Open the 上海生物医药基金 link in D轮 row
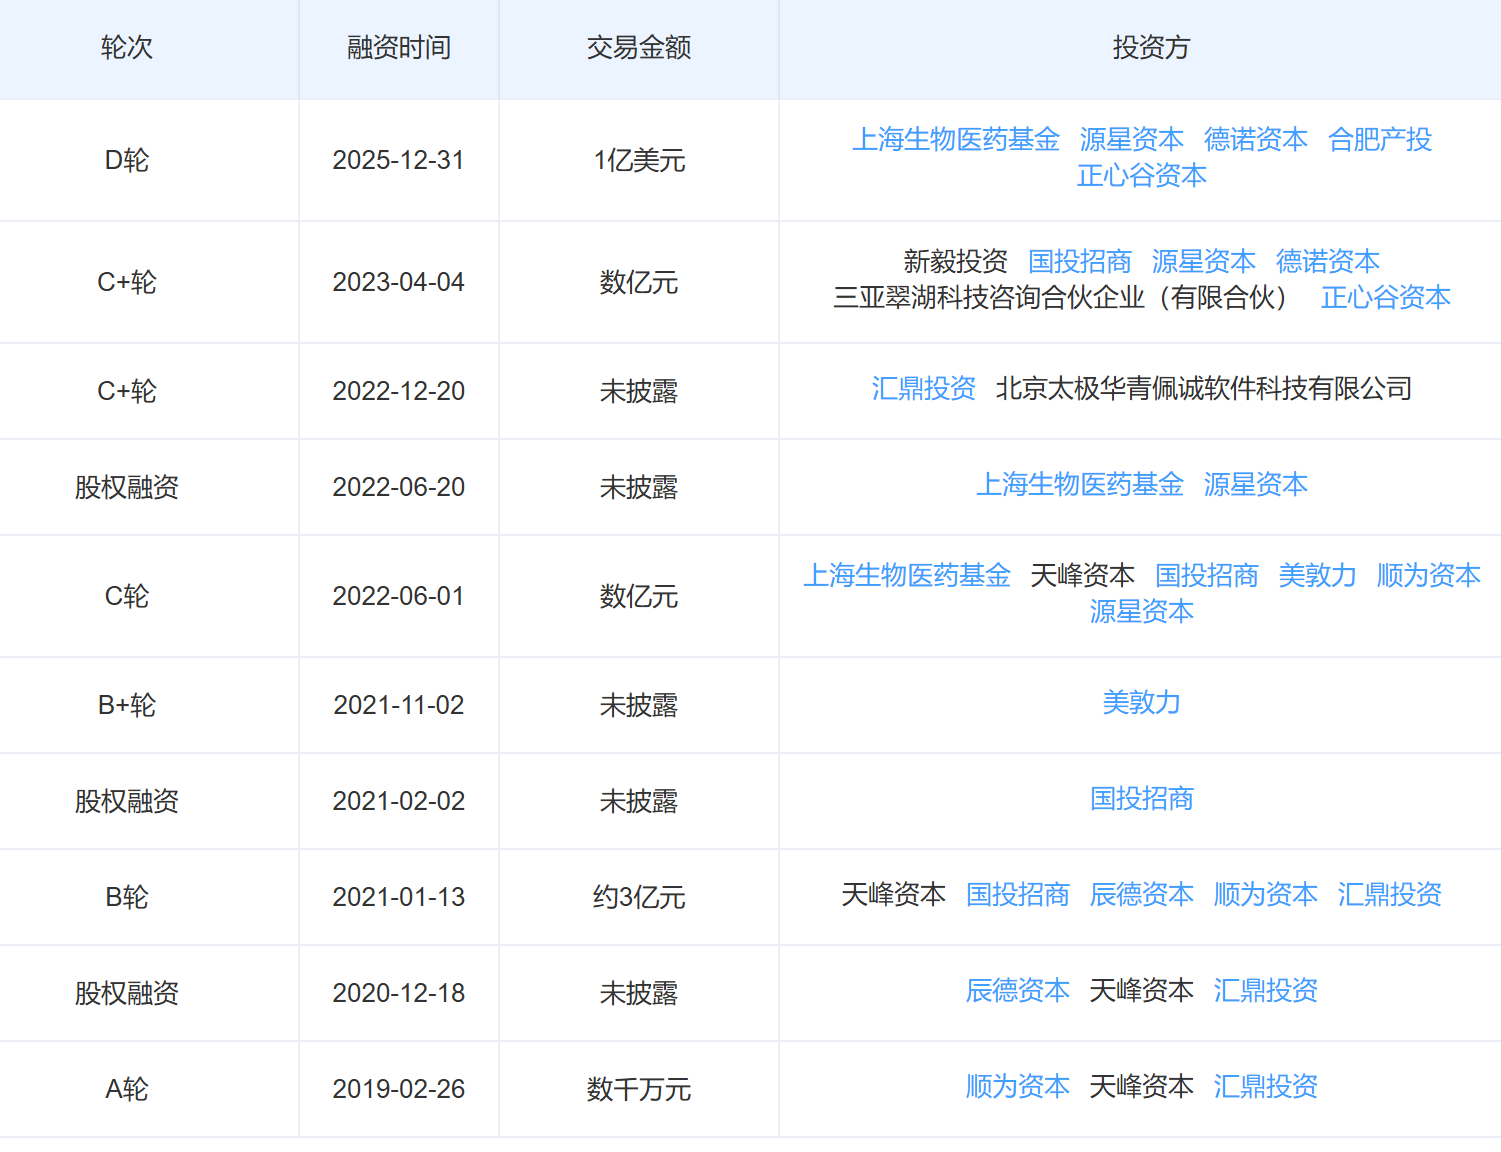The width and height of the screenshot is (1501, 1152). click(x=955, y=140)
